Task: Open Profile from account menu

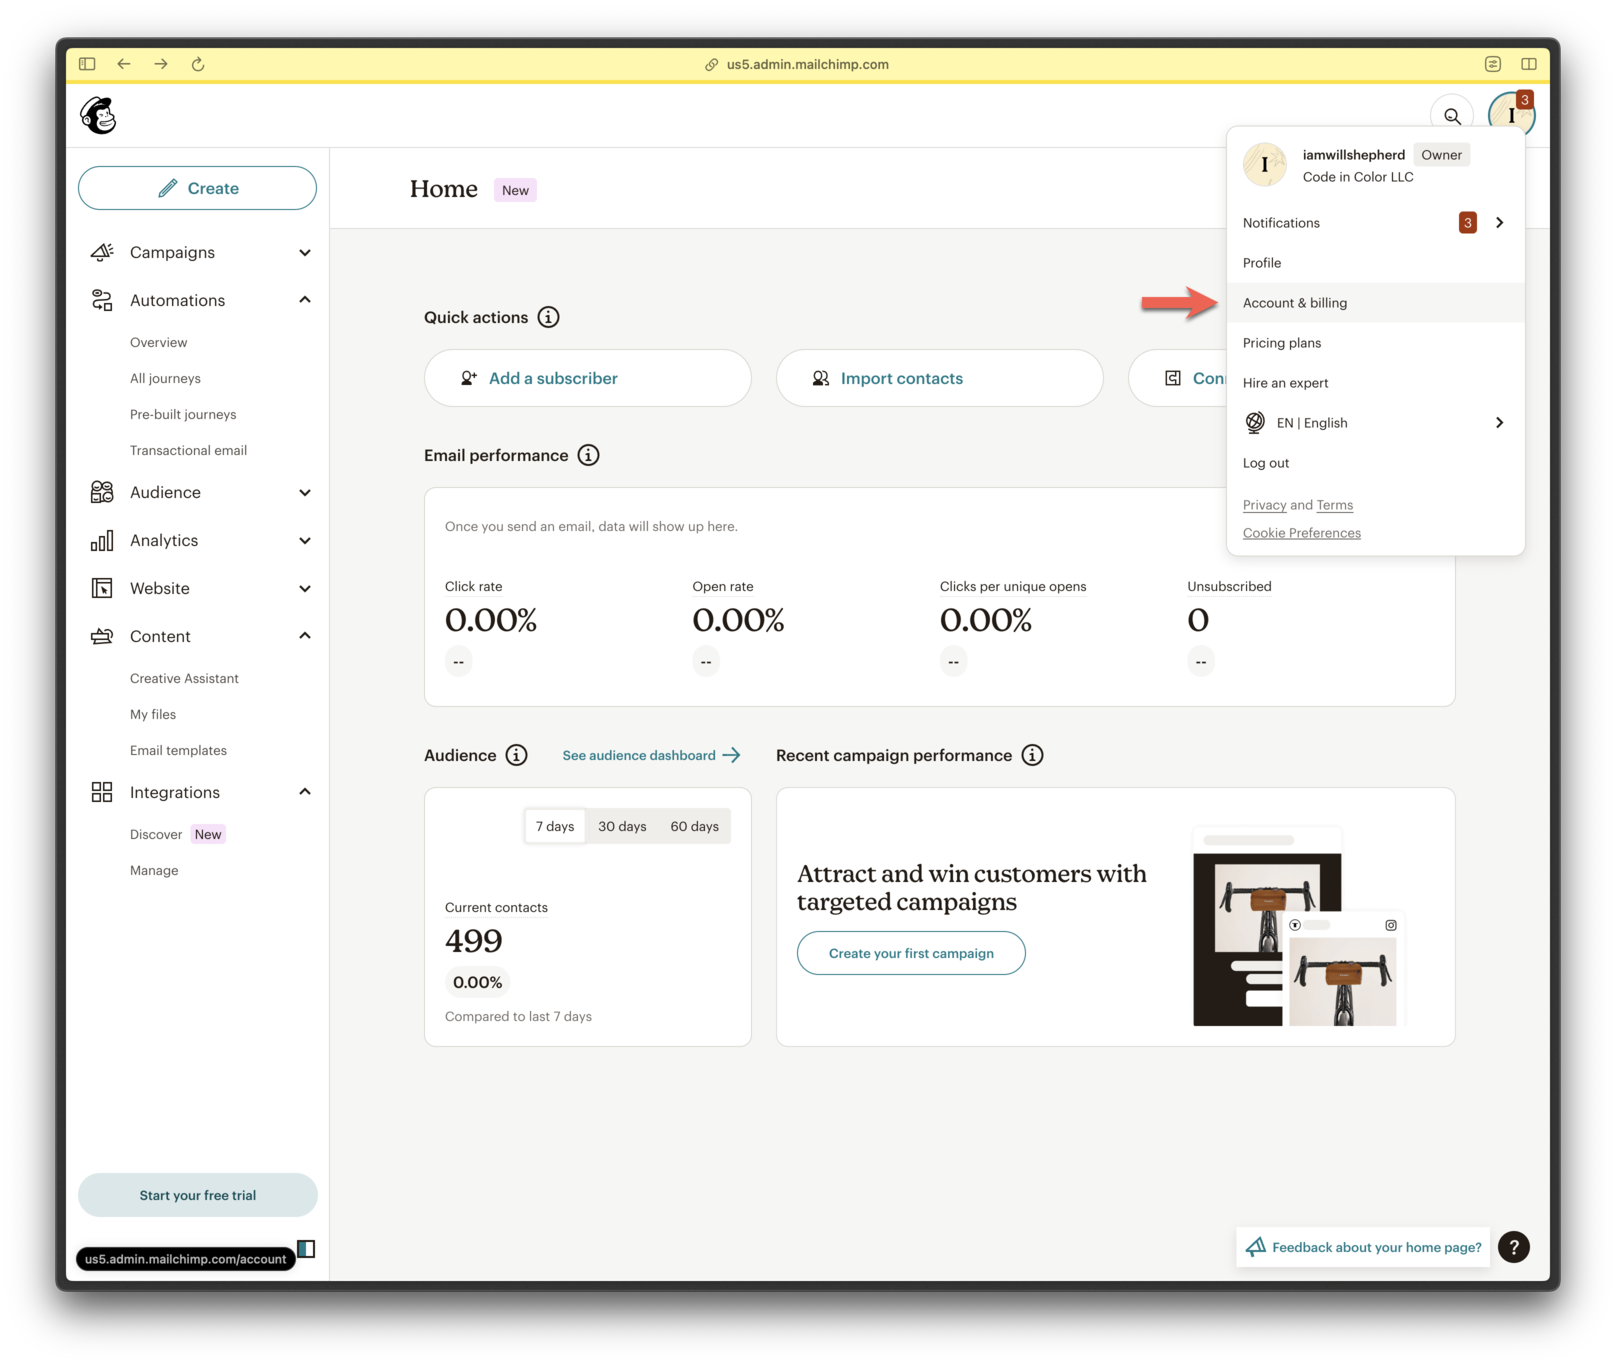Action: click(1375, 262)
